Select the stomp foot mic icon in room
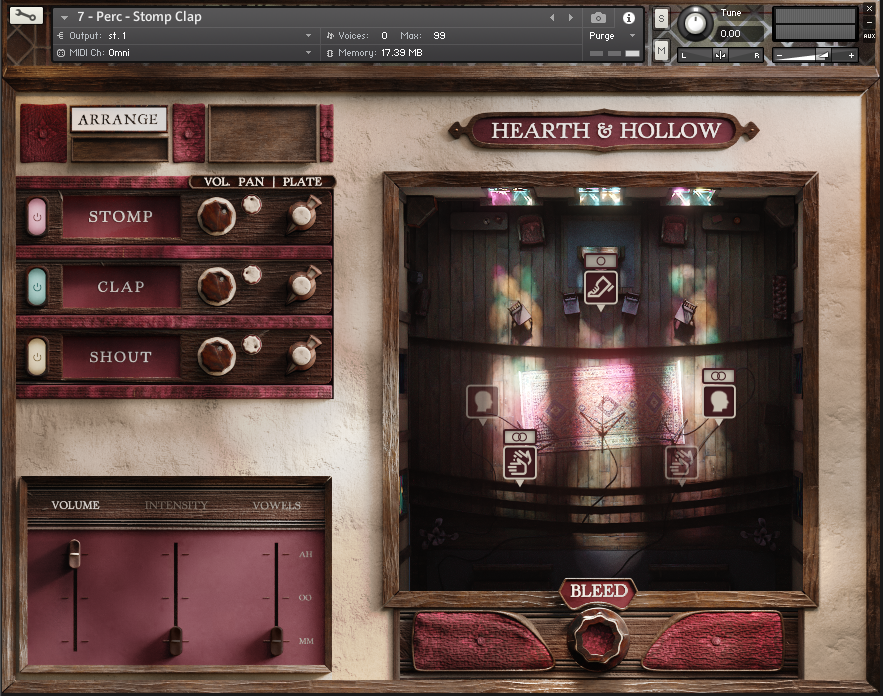 [x=600, y=288]
